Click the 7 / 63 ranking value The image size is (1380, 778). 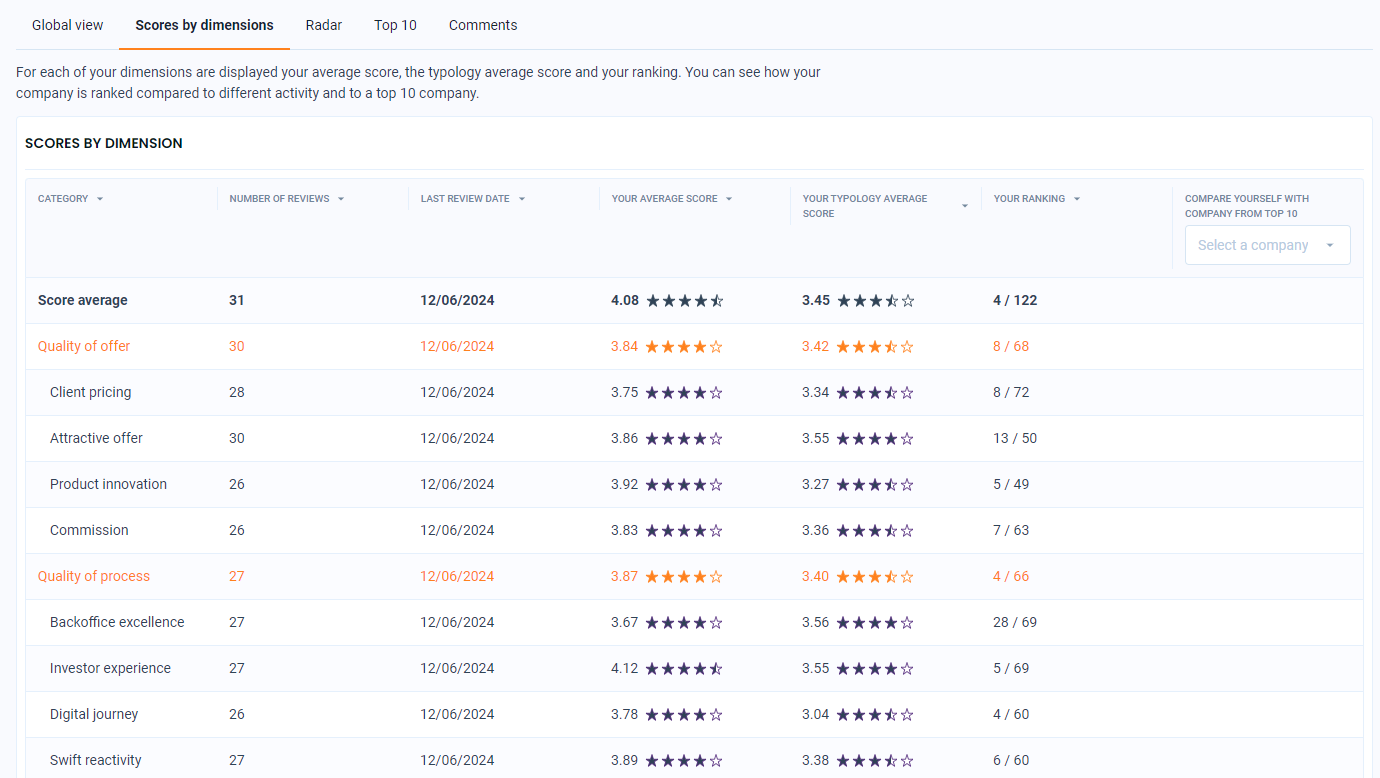(1011, 530)
